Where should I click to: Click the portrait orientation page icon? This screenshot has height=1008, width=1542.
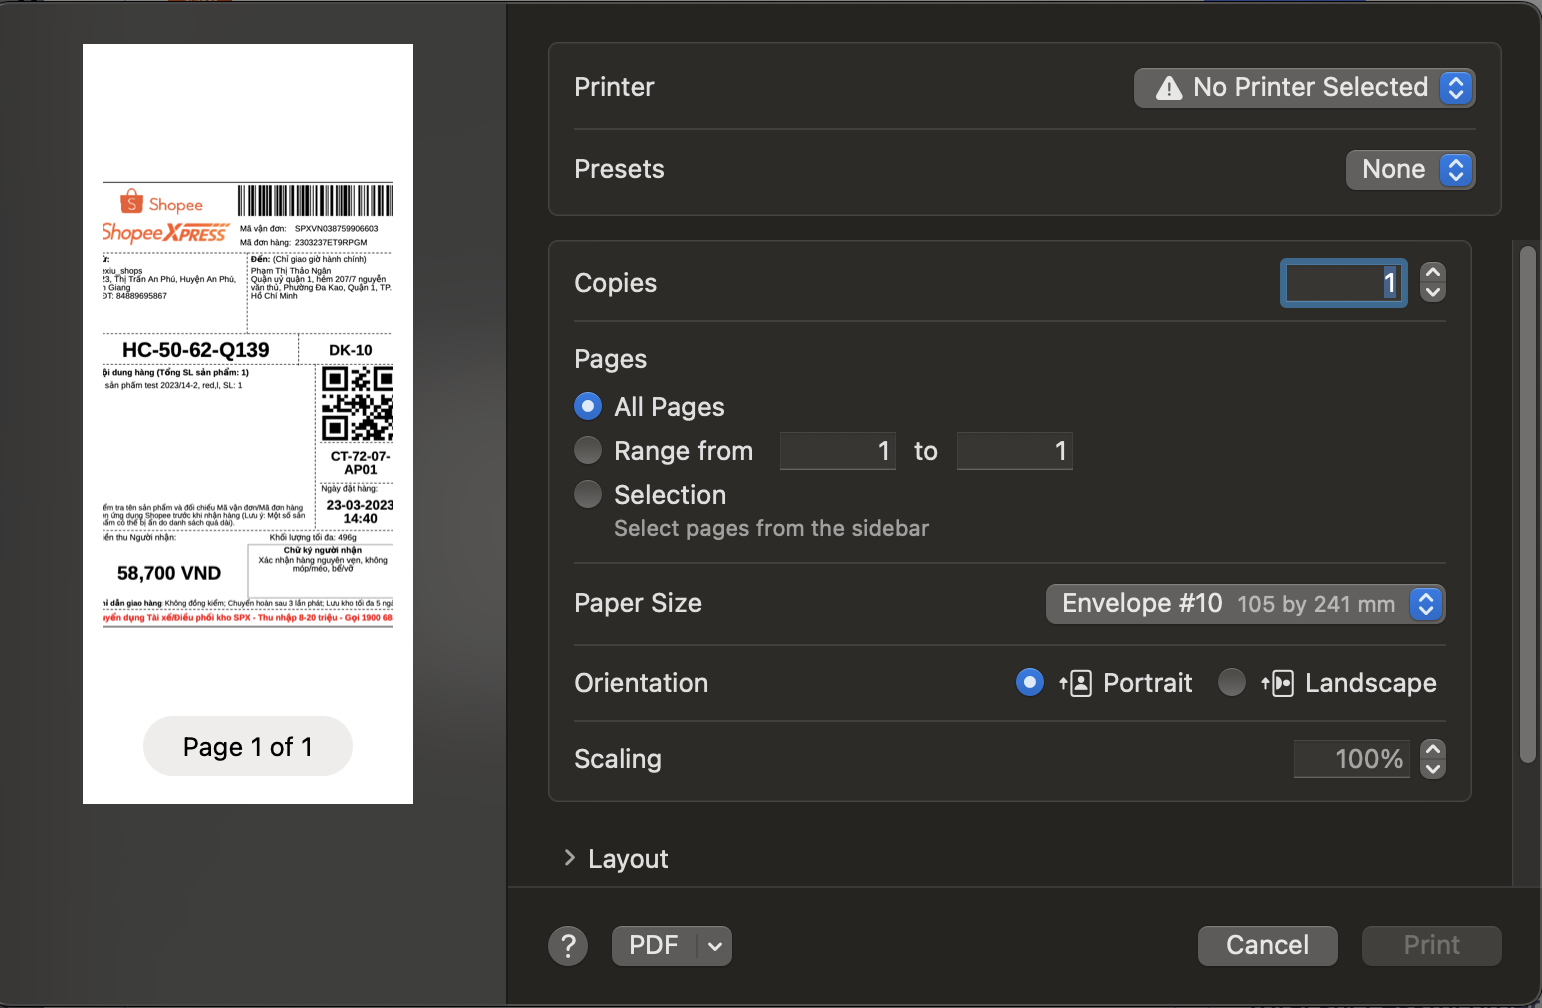tap(1076, 684)
